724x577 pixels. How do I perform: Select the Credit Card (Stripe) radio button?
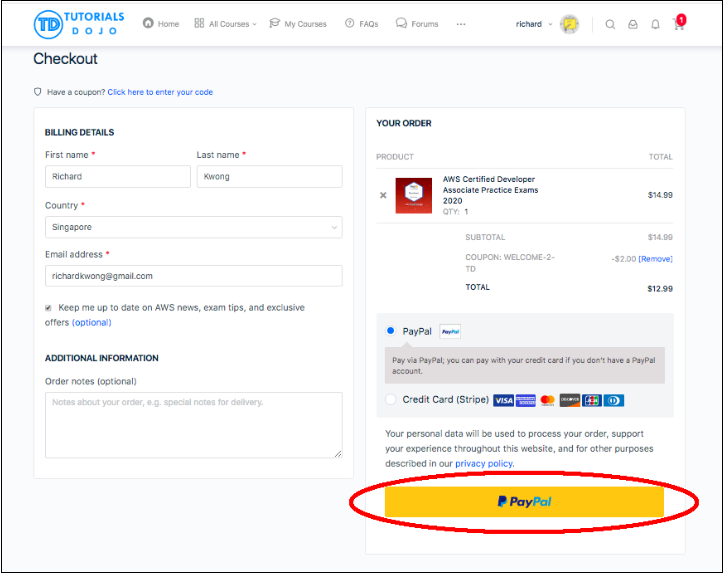point(391,399)
